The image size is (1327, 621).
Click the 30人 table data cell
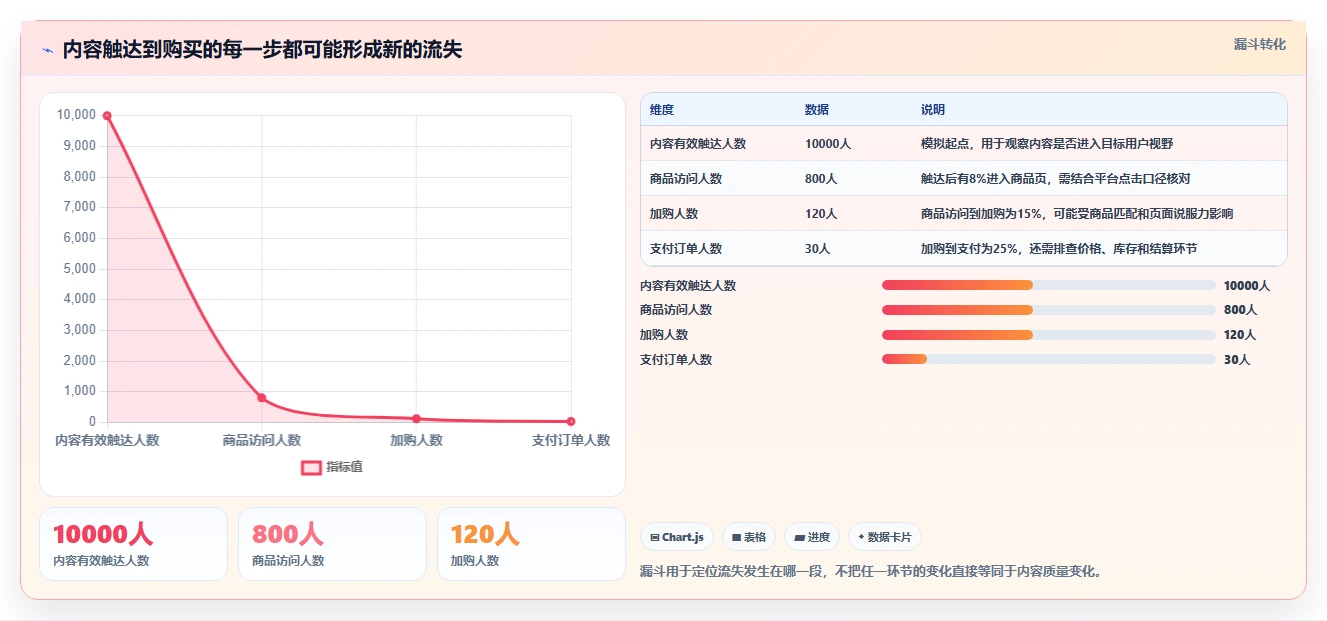[x=818, y=249]
